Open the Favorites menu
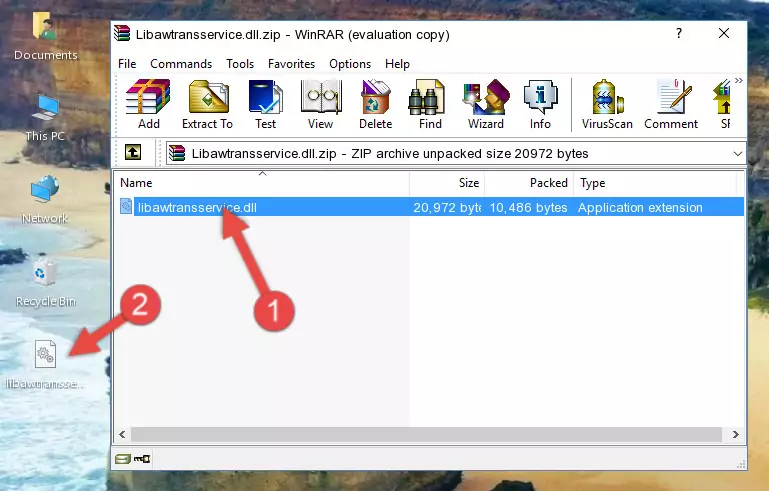Screen dimensions: 769x491 tap(291, 64)
